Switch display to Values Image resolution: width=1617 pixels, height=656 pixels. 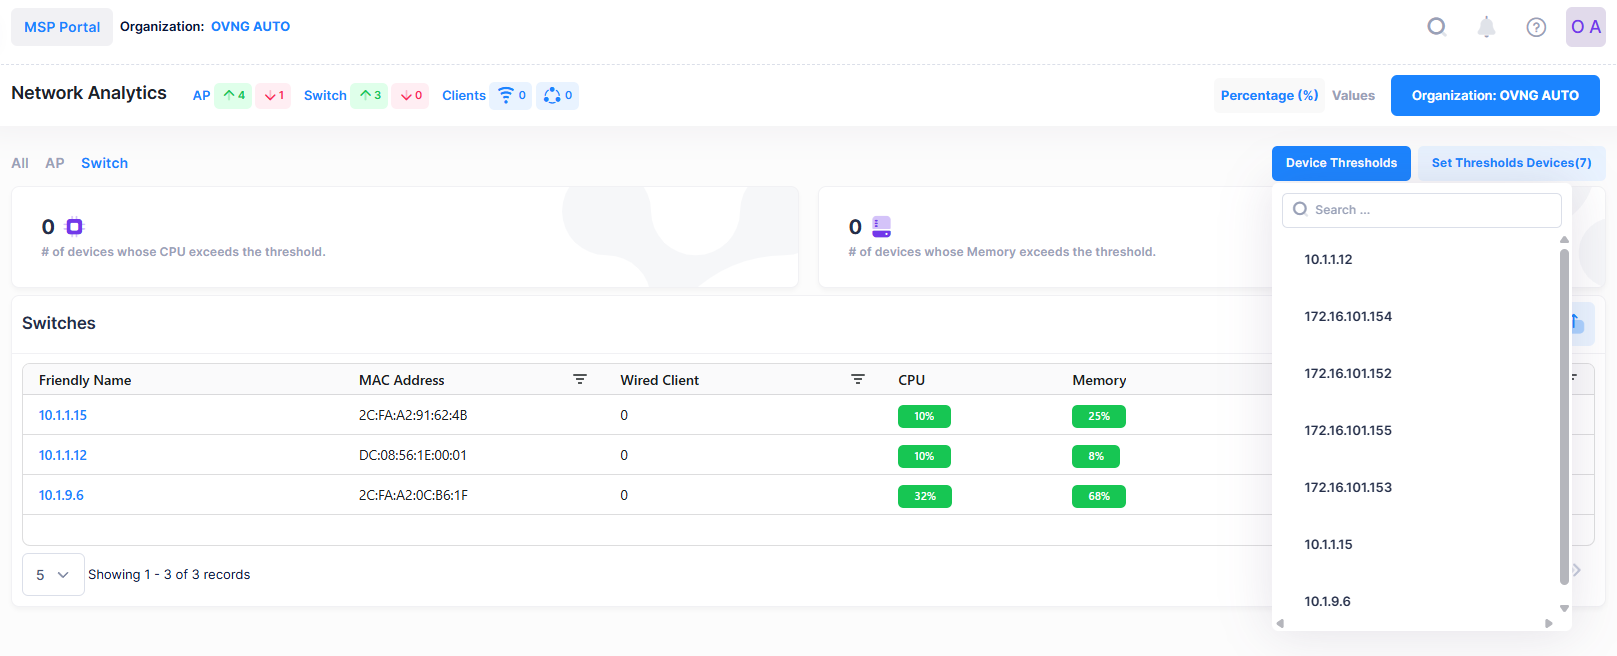(1353, 95)
